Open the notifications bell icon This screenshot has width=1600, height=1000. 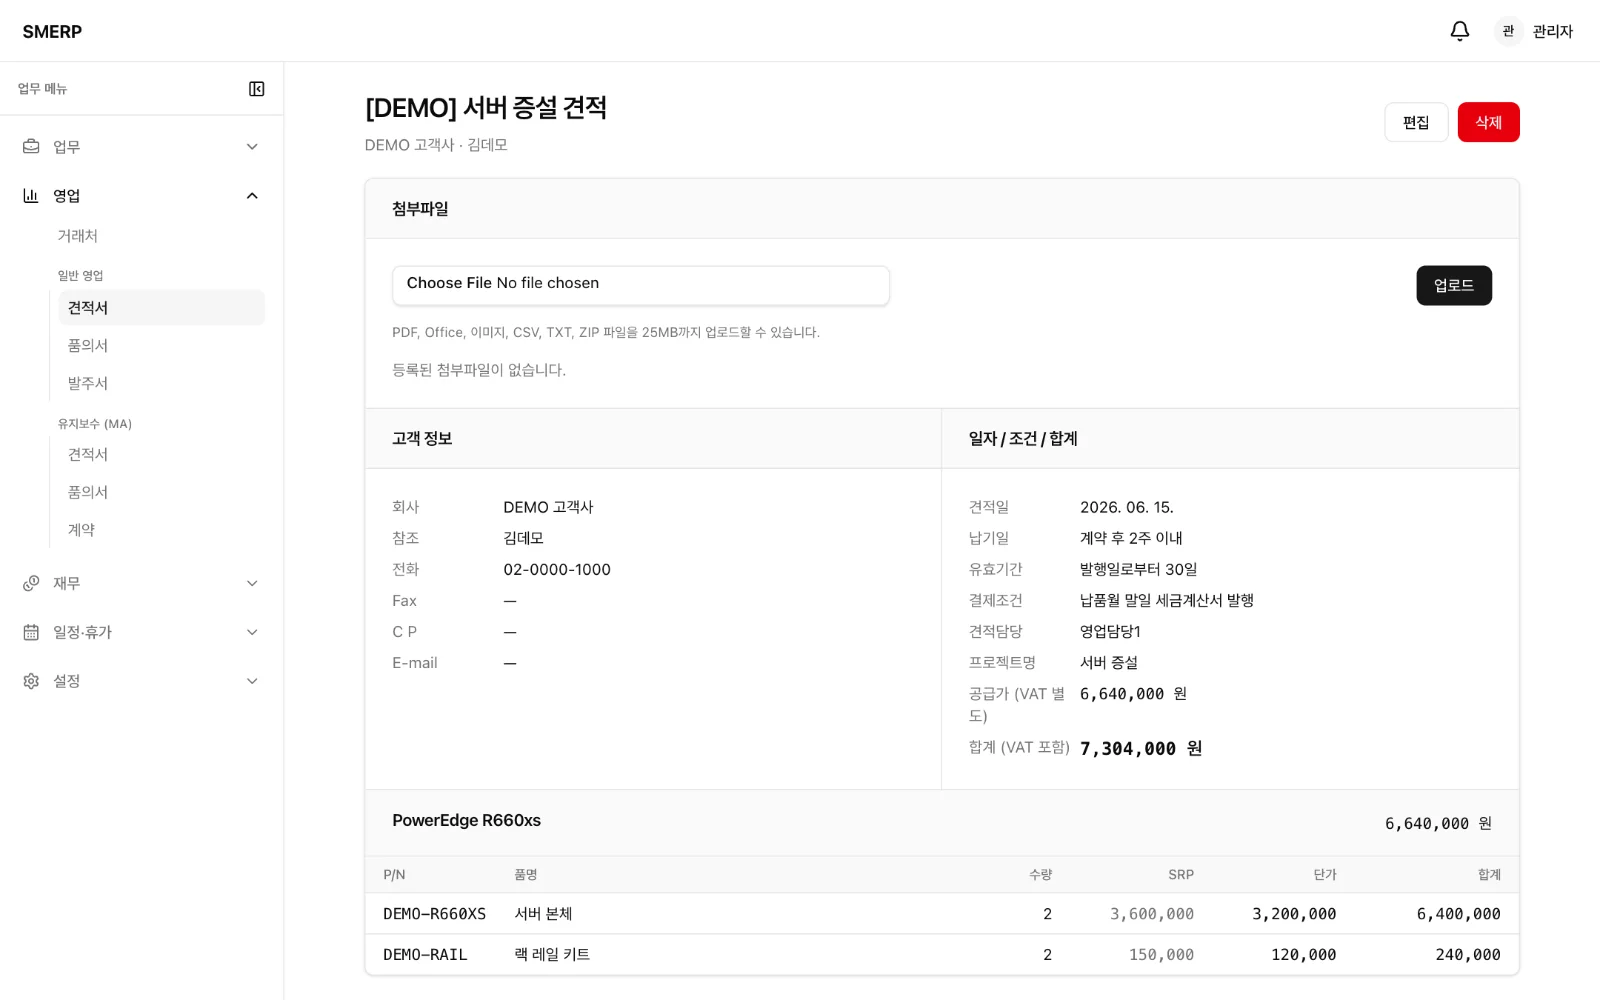pyautogui.click(x=1460, y=31)
